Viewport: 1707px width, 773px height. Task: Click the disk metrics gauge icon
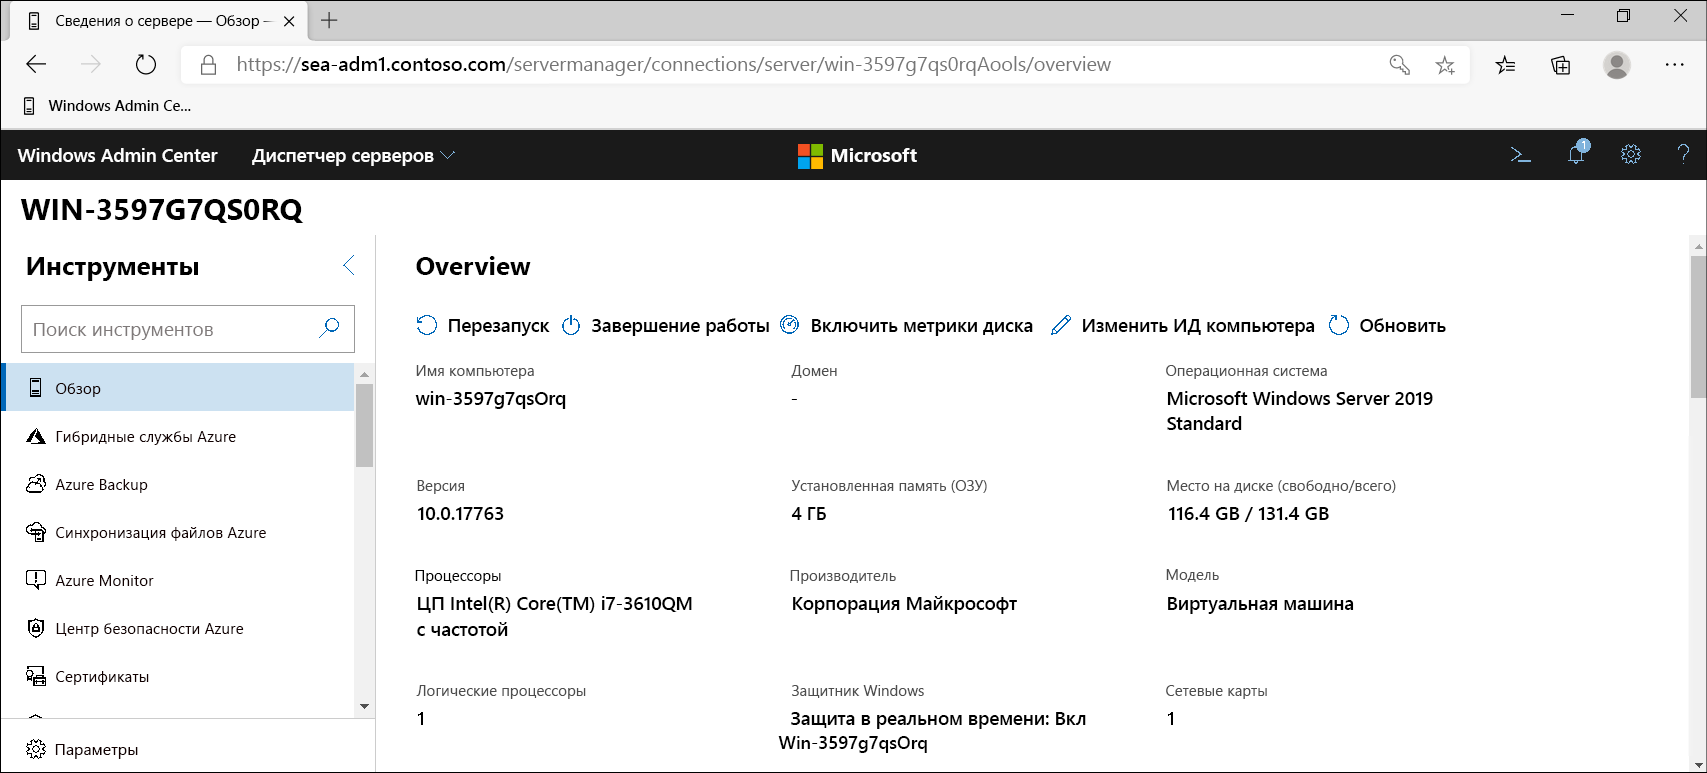pos(790,325)
